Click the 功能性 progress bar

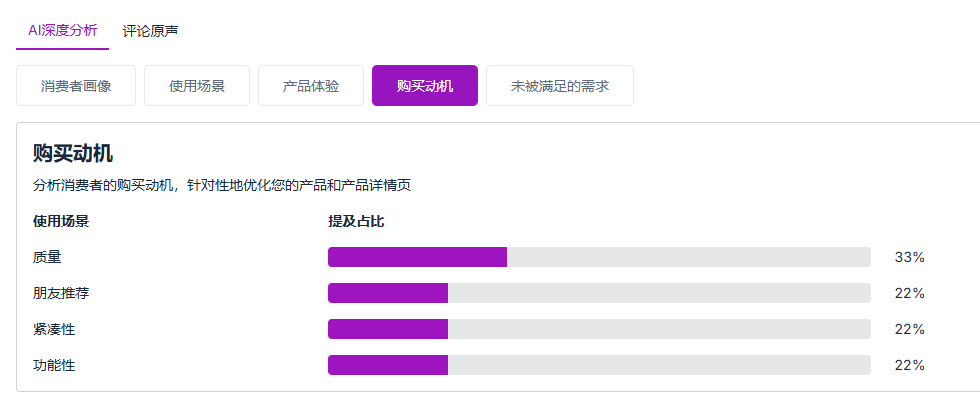pos(599,365)
